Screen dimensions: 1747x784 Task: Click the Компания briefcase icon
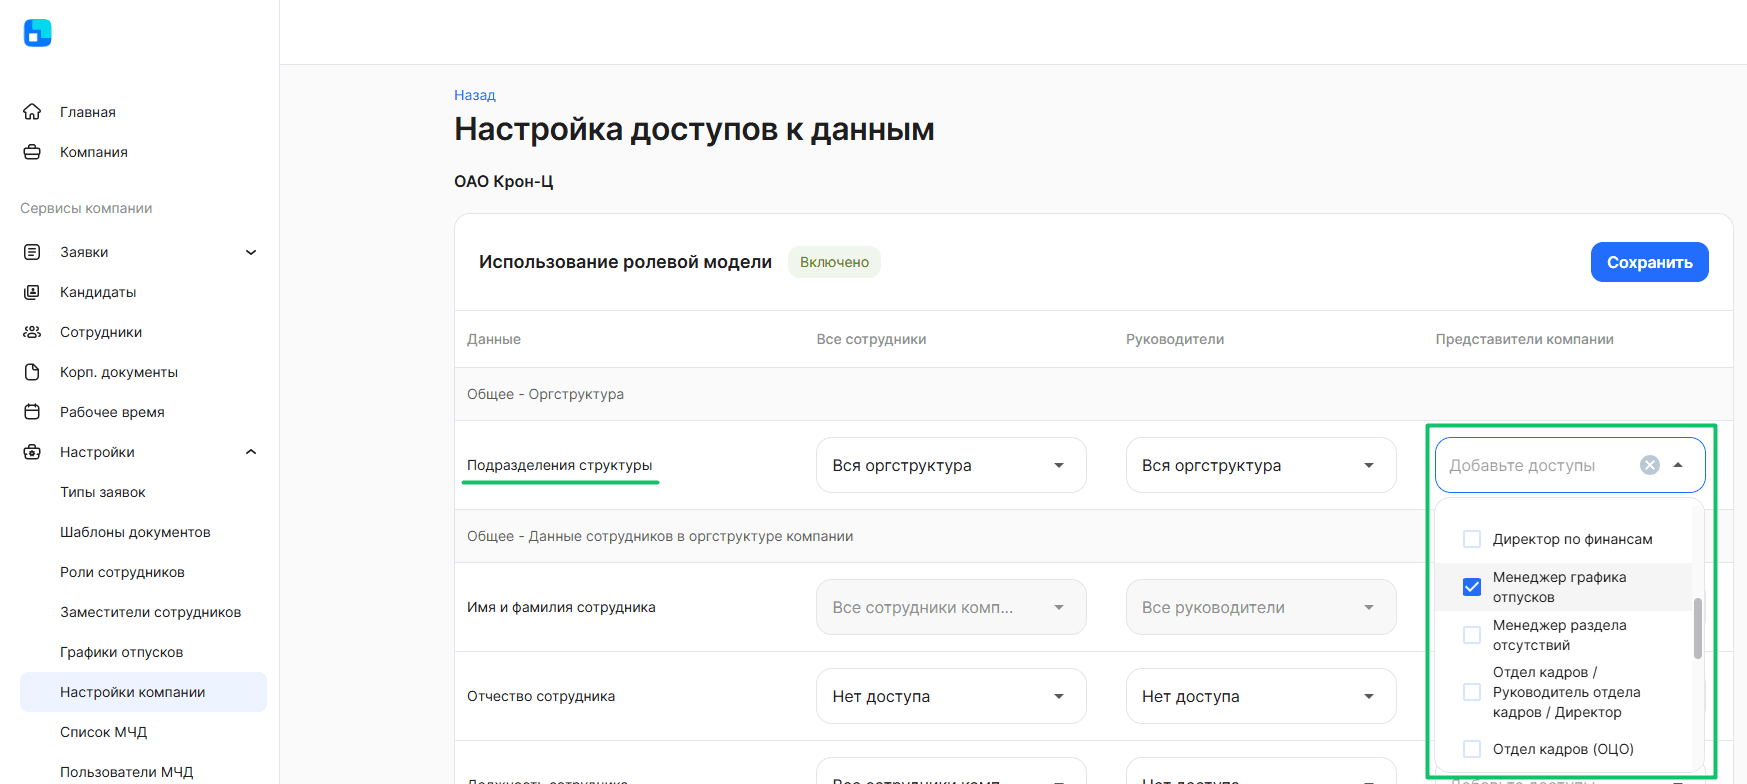[32, 152]
